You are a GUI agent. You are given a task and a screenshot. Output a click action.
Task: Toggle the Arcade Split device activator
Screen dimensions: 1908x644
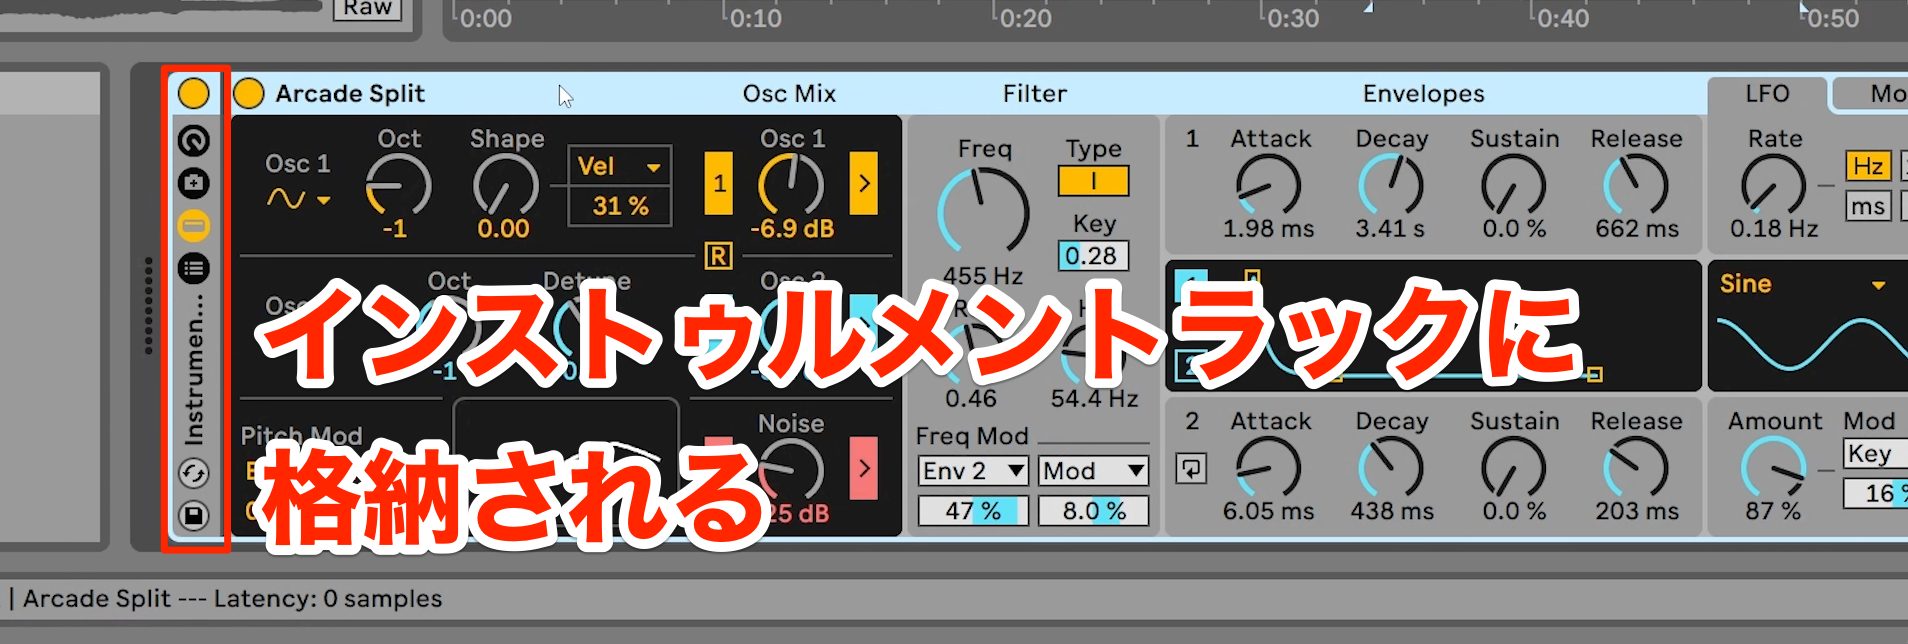tap(248, 93)
